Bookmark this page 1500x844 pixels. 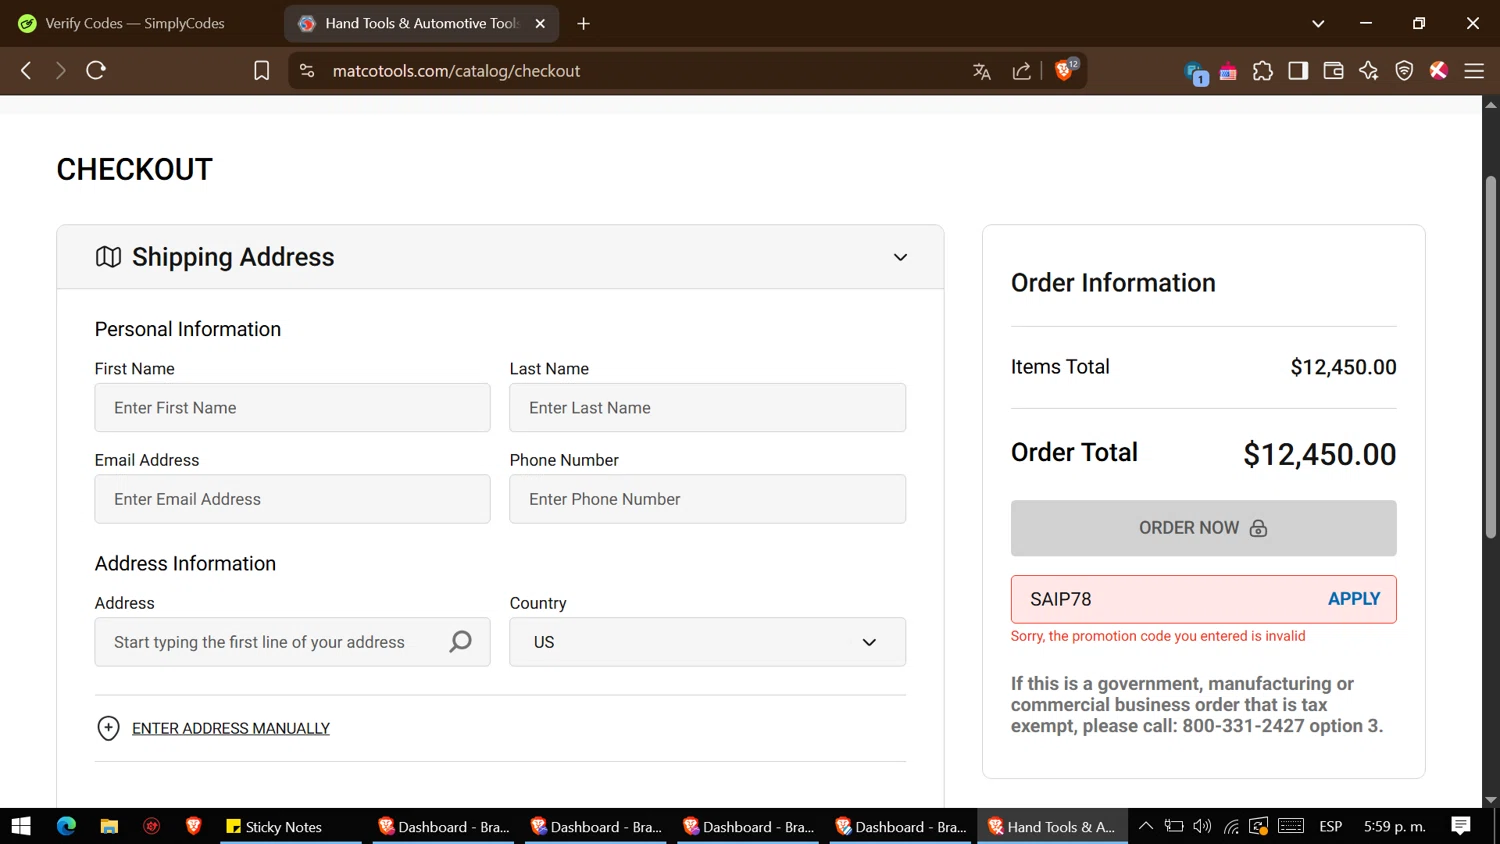pos(261,71)
